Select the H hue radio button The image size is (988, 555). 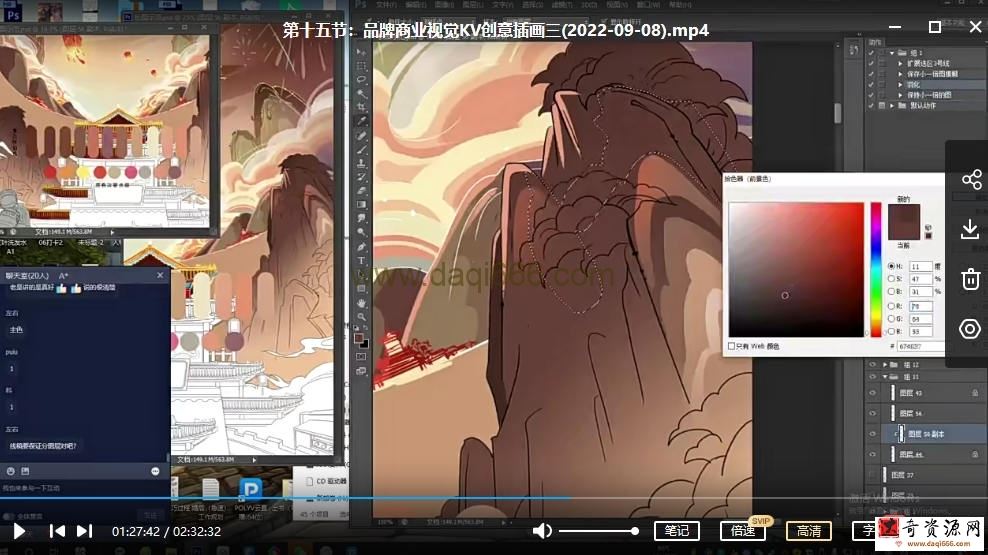tap(891, 266)
